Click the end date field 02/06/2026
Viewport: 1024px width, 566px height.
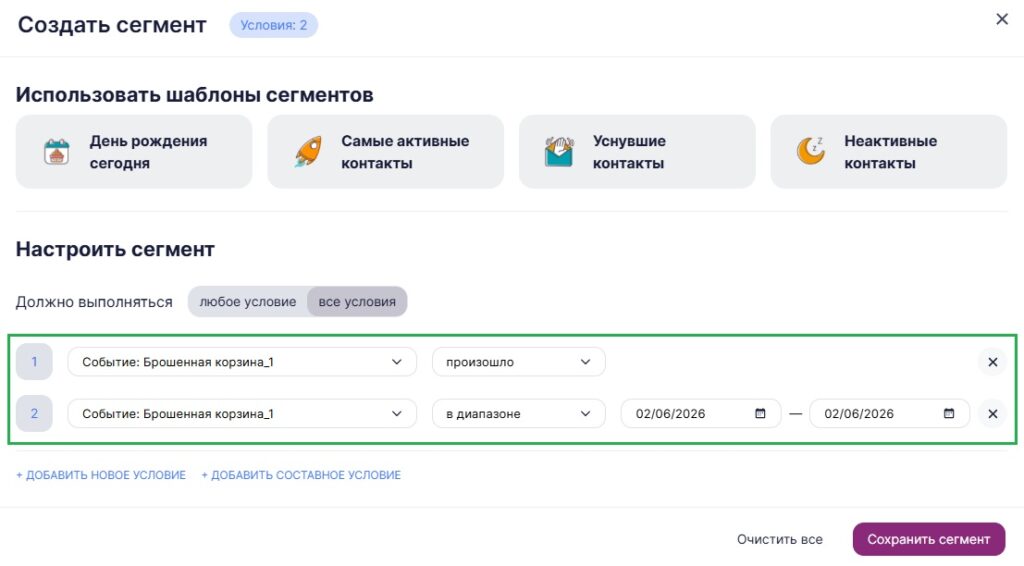(x=889, y=413)
